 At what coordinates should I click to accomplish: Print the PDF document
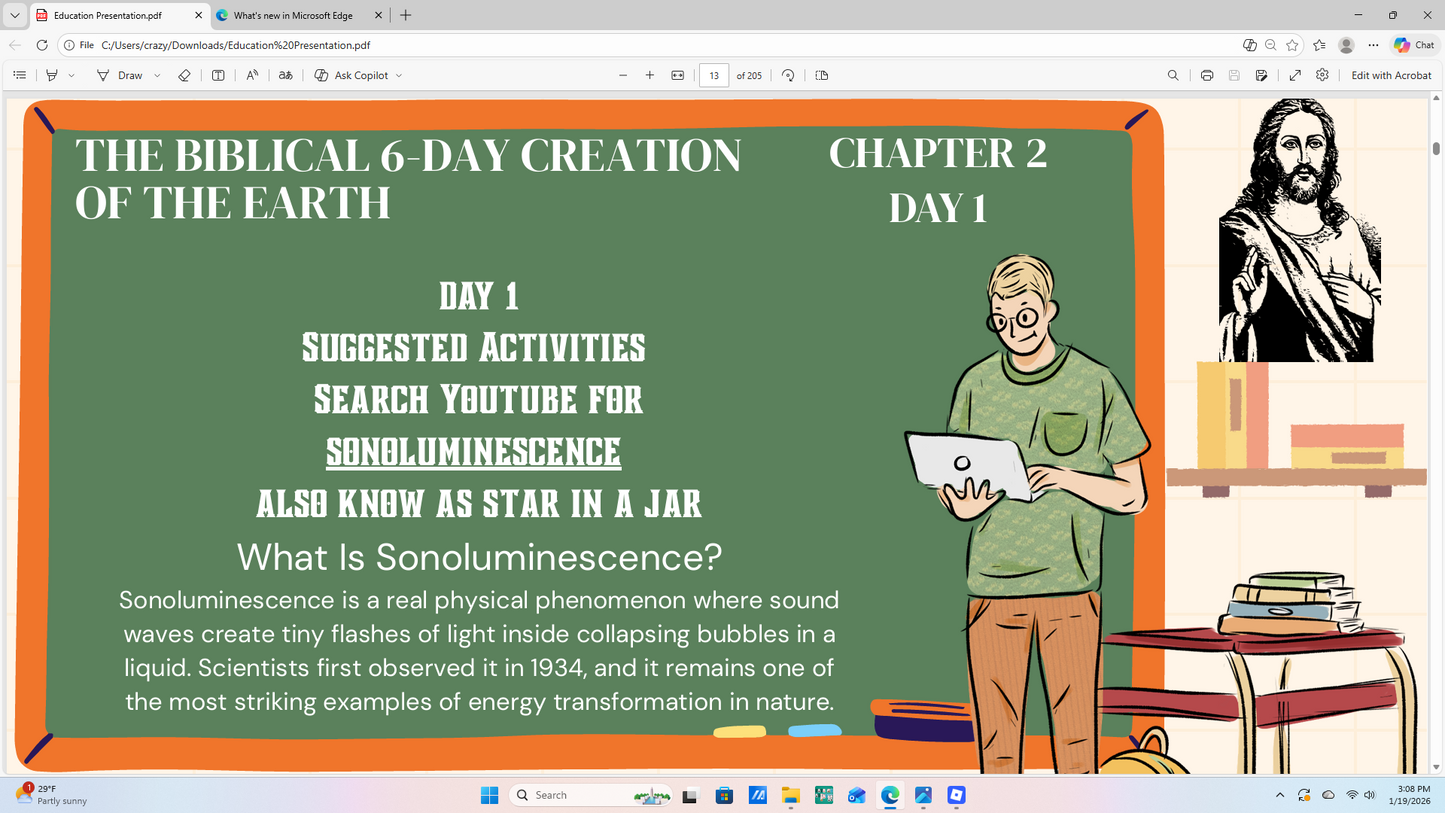1207,75
